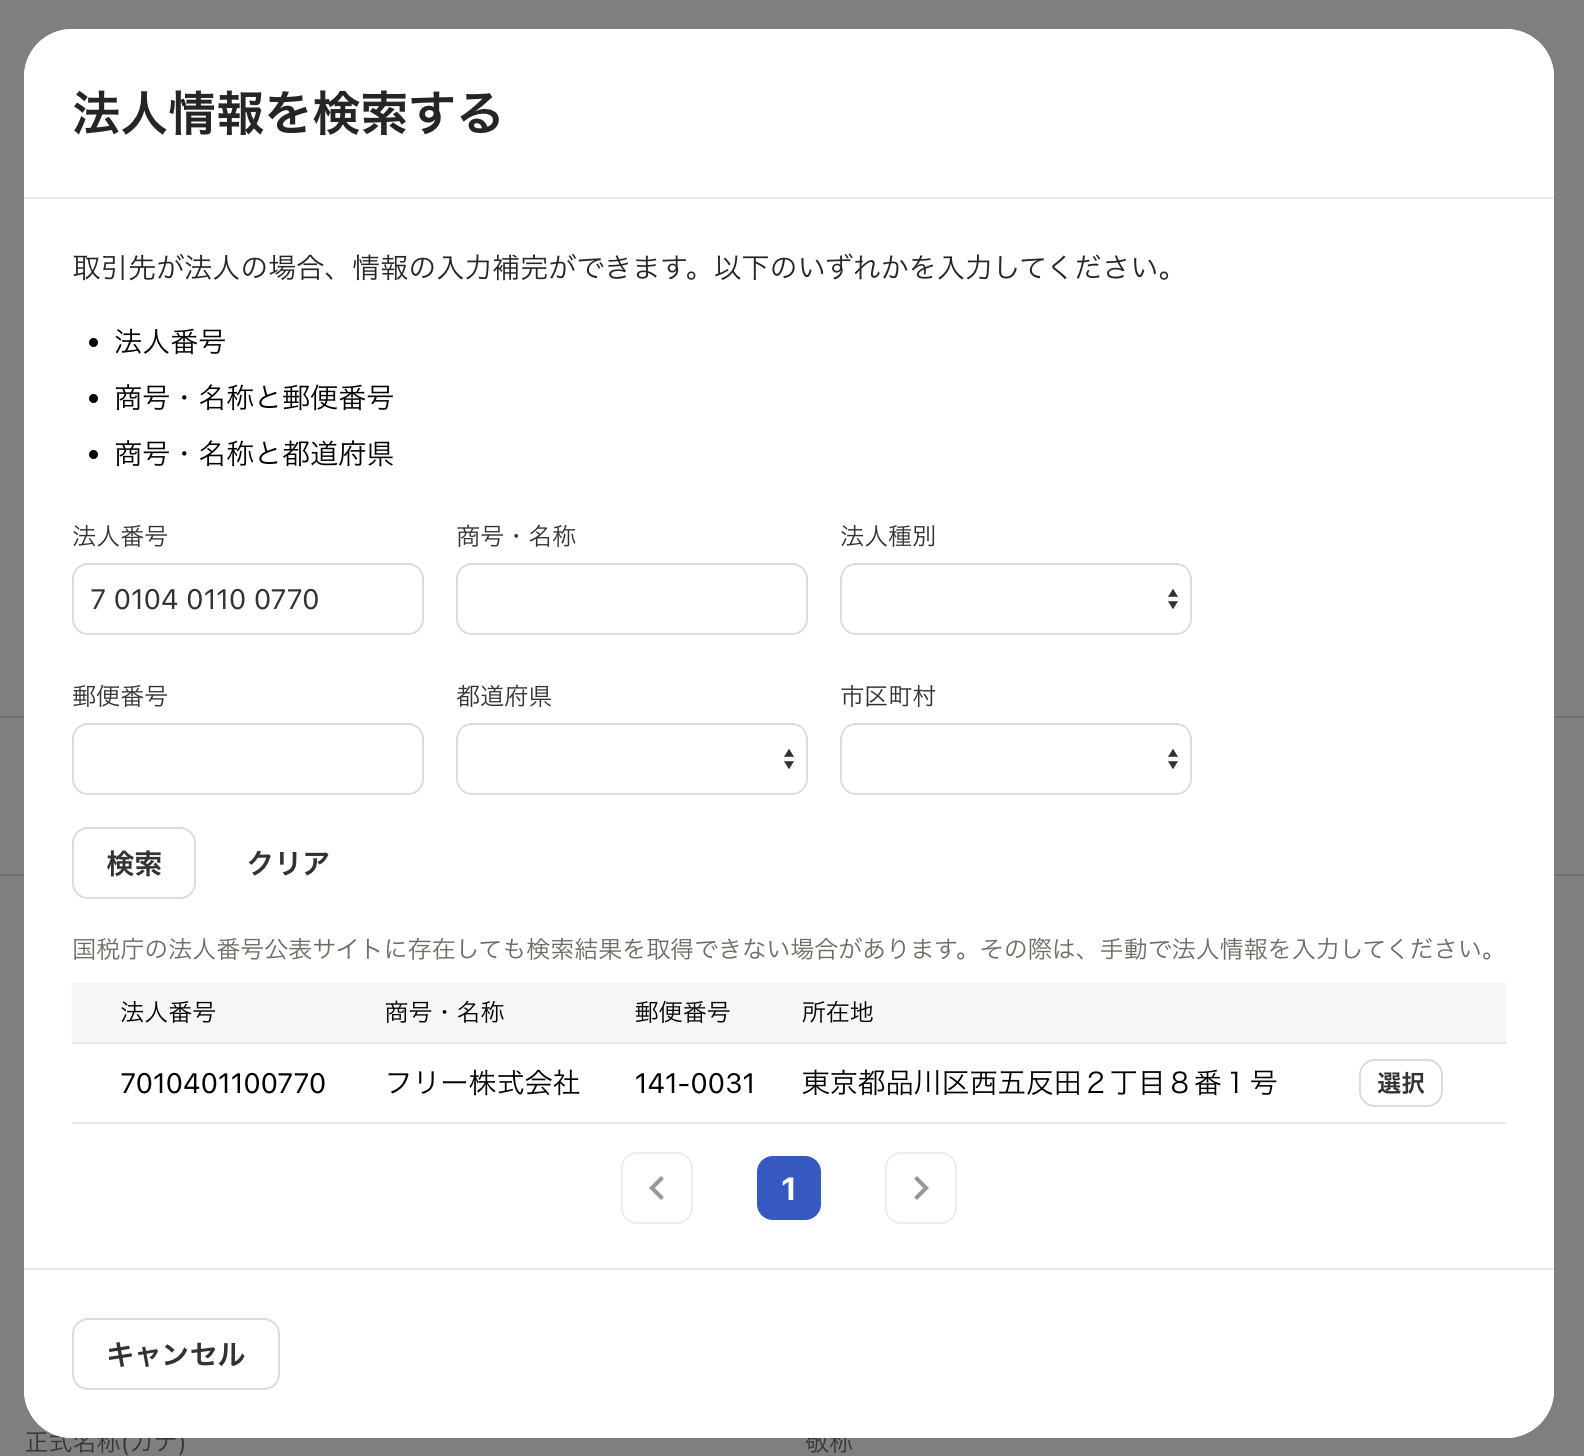
Task: Click the 郵便番号 input field
Action: [x=248, y=759]
